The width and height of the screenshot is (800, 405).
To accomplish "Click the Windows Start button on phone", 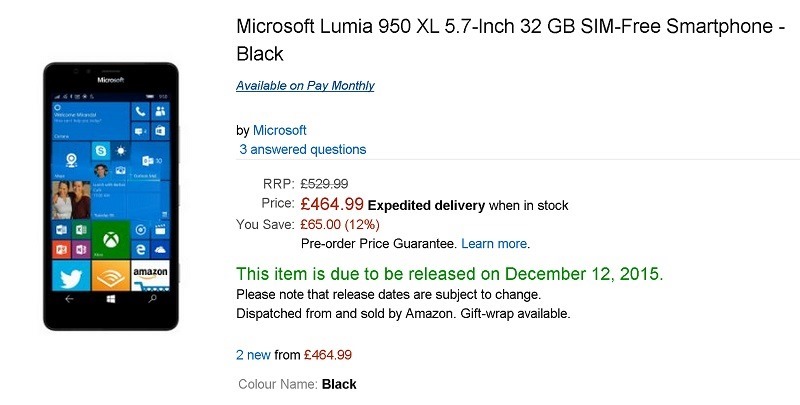I will click(x=111, y=299).
